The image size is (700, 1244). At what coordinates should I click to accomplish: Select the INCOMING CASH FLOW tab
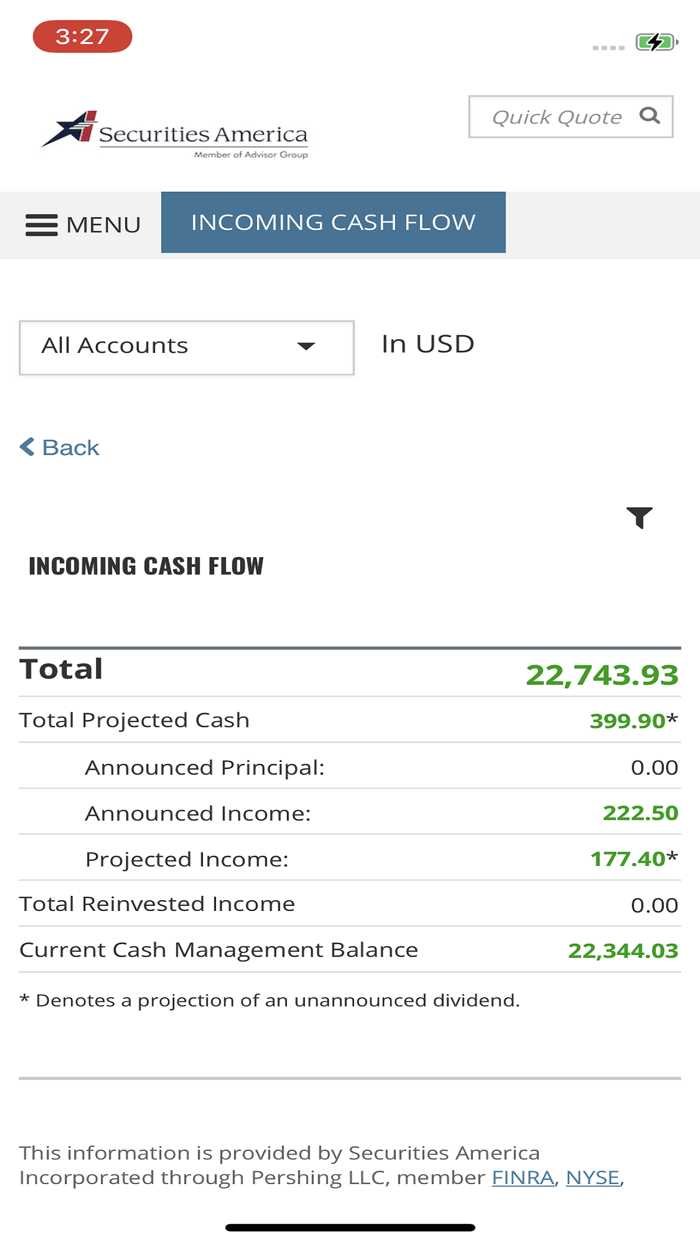point(333,222)
